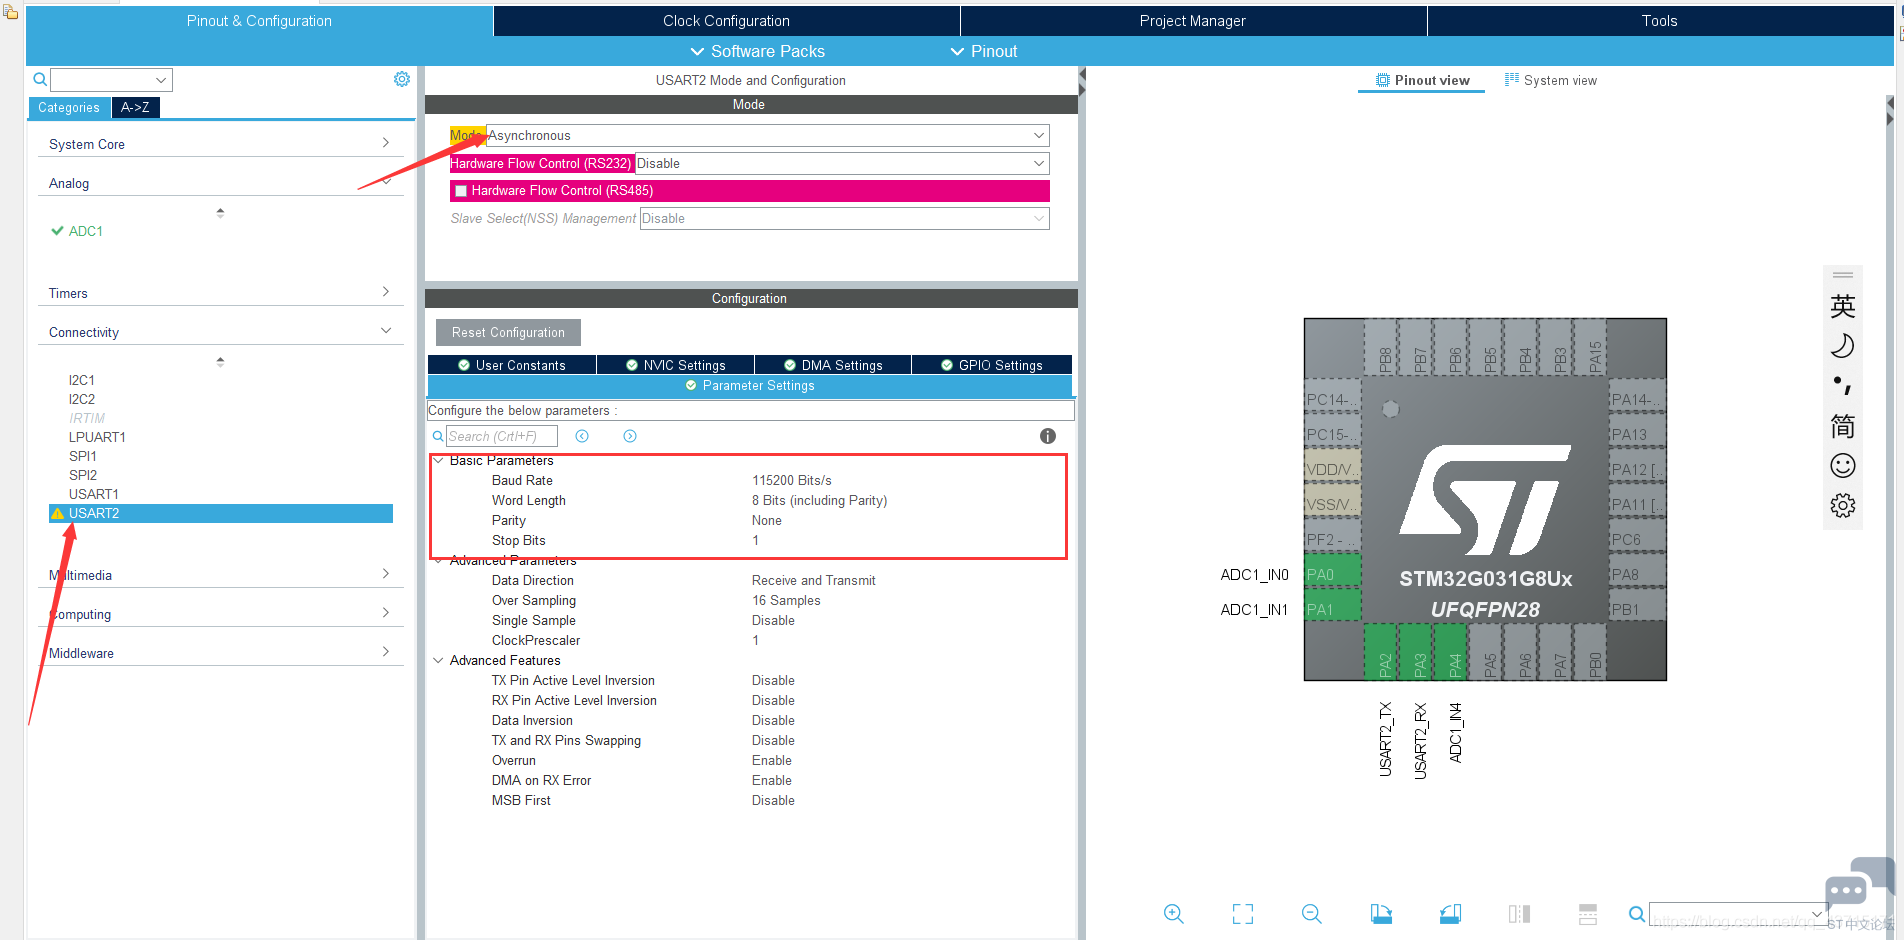Click the Baud Rate value 115200 Bits/s
Screen dimensions: 1904x940
point(792,480)
